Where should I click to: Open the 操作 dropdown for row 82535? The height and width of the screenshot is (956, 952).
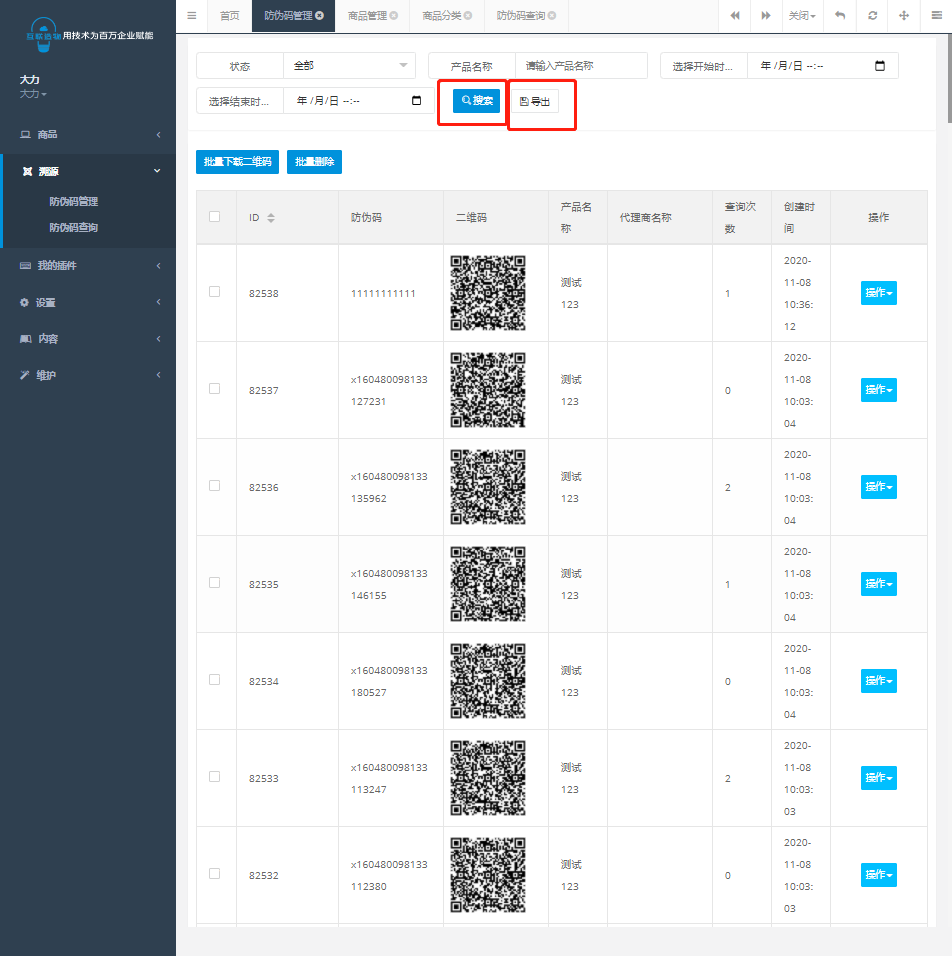click(x=878, y=583)
